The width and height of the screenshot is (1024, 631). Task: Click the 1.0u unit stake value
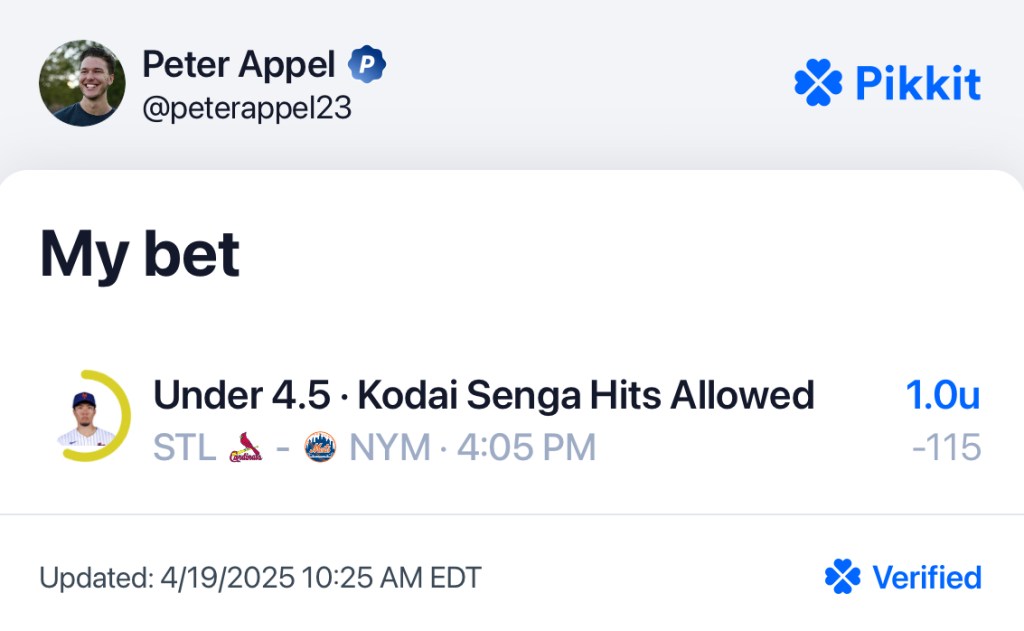[943, 395]
